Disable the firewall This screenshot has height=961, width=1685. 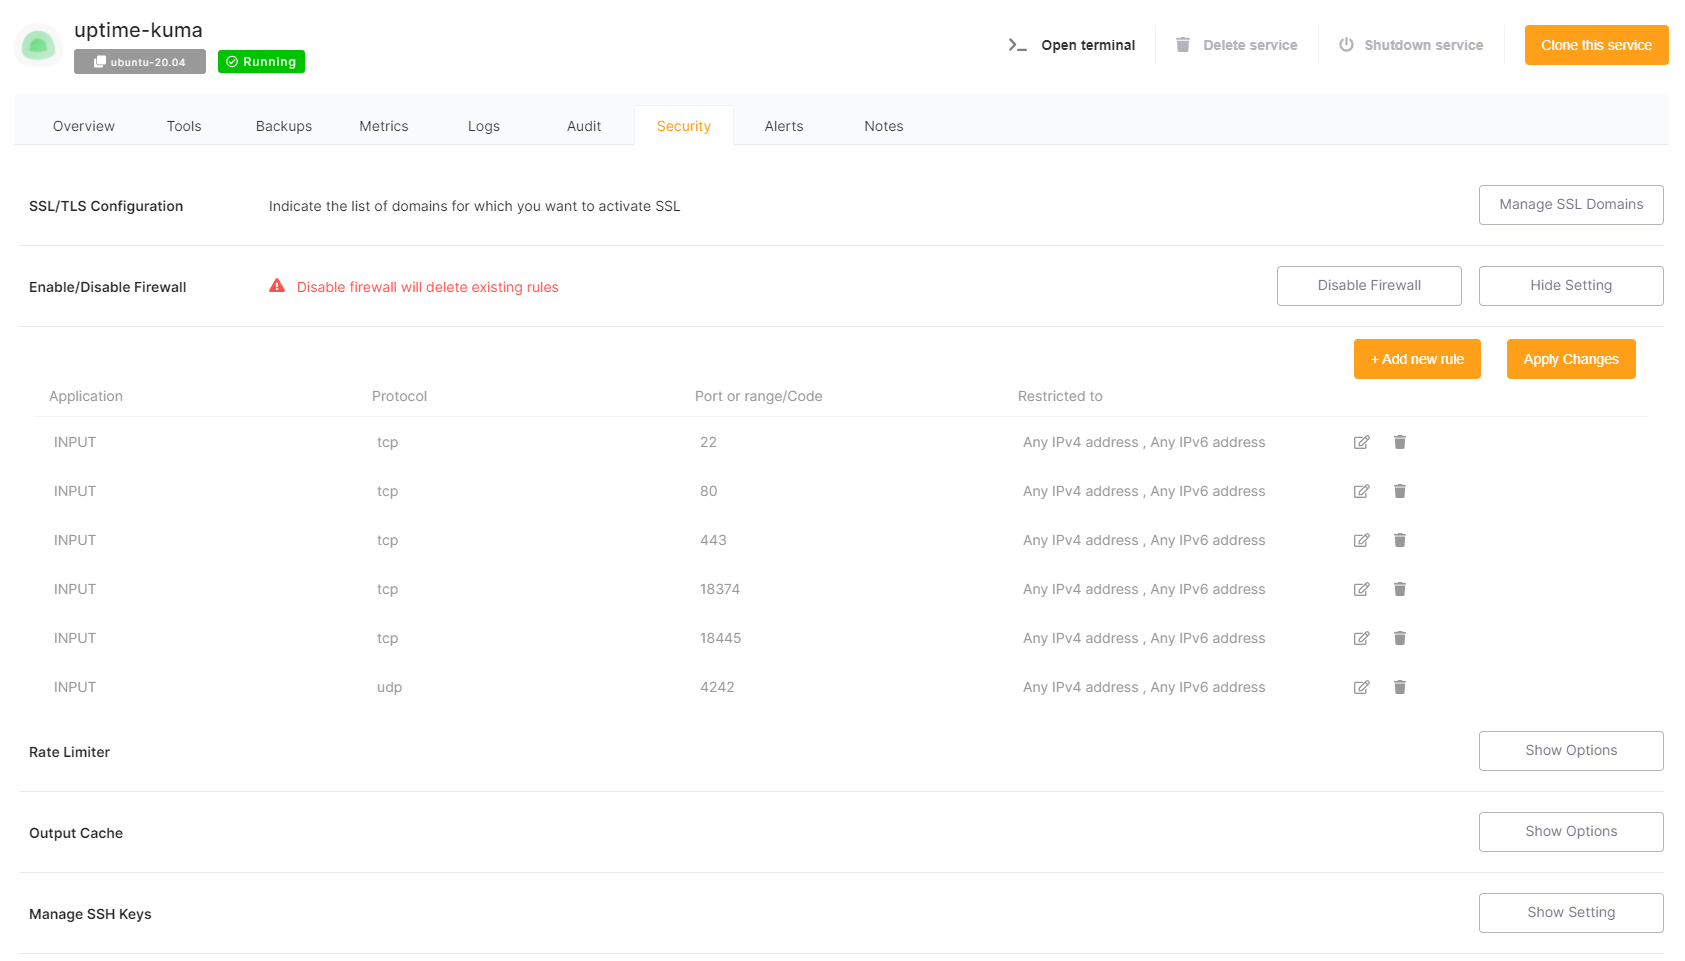click(1368, 286)
